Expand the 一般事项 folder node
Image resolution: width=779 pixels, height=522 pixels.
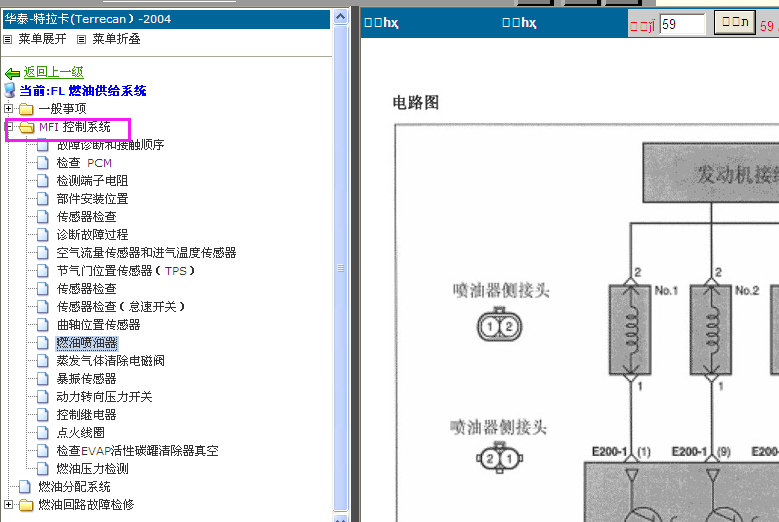pyautogui.click(x=8, y=108)
